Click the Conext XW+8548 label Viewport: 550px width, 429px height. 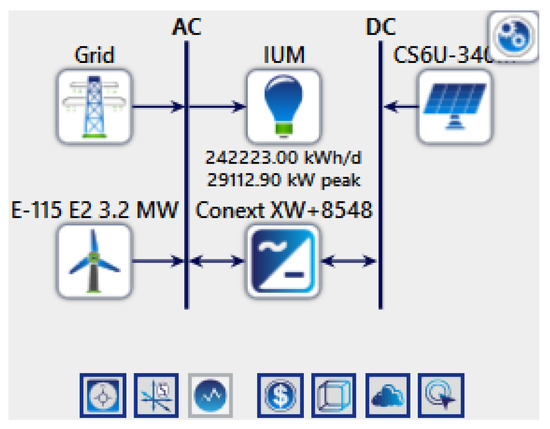pyautogui.click(x=284, y=210)
